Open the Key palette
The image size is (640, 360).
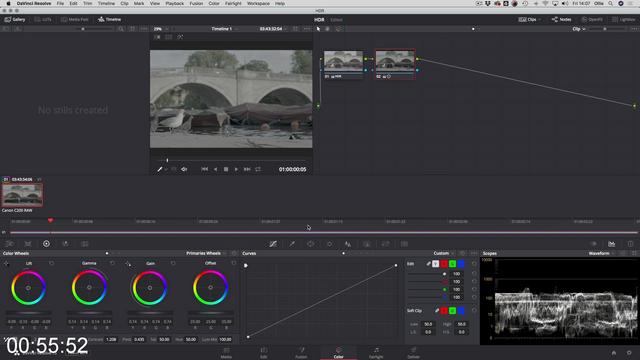pyautogui.click(x=367, y=244)
